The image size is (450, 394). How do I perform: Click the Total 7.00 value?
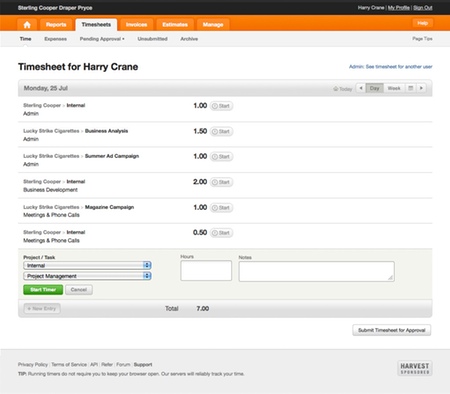(203, 309)
